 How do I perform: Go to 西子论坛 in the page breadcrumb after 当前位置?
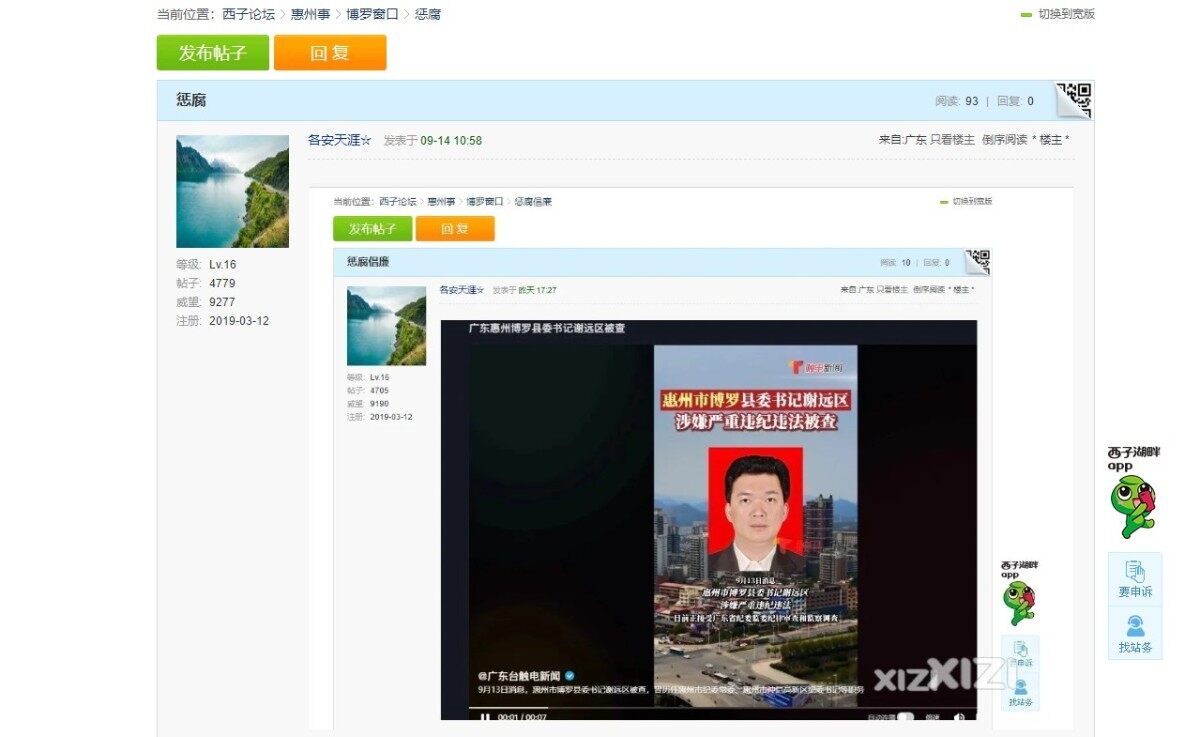[x=248, y=14]
